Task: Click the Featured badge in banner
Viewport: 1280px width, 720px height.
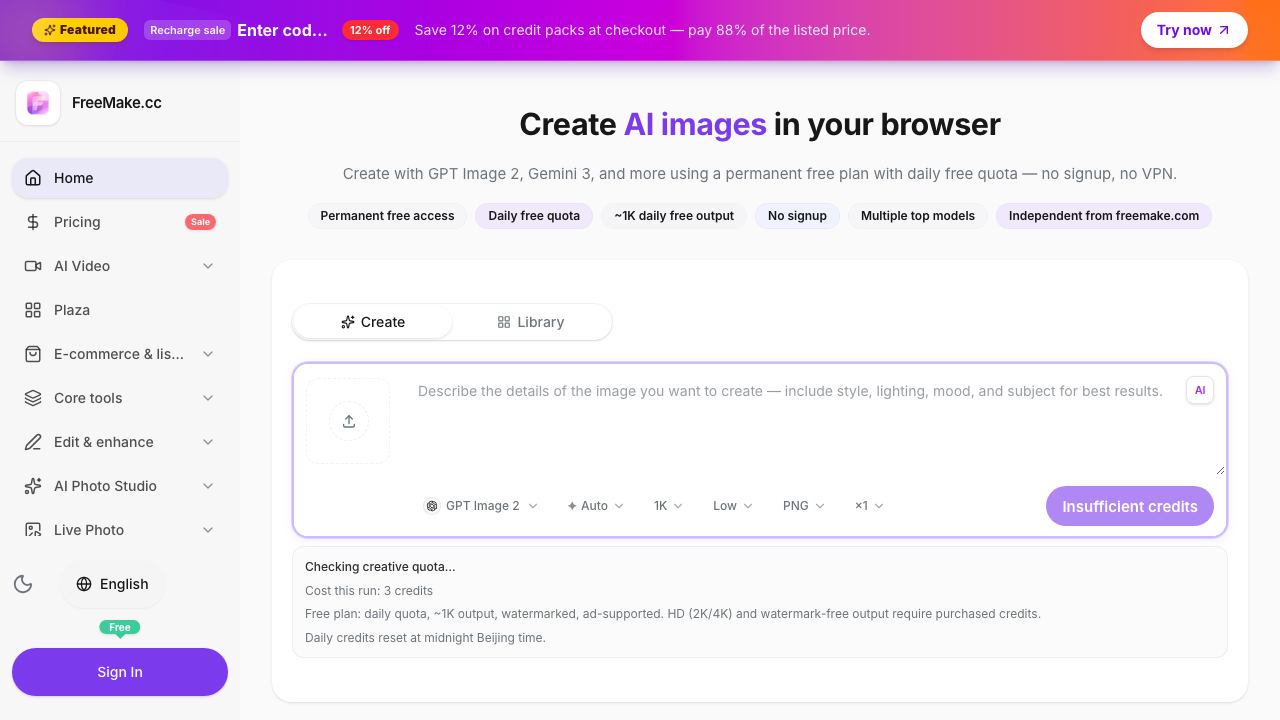Action: (x=80, y=30)
